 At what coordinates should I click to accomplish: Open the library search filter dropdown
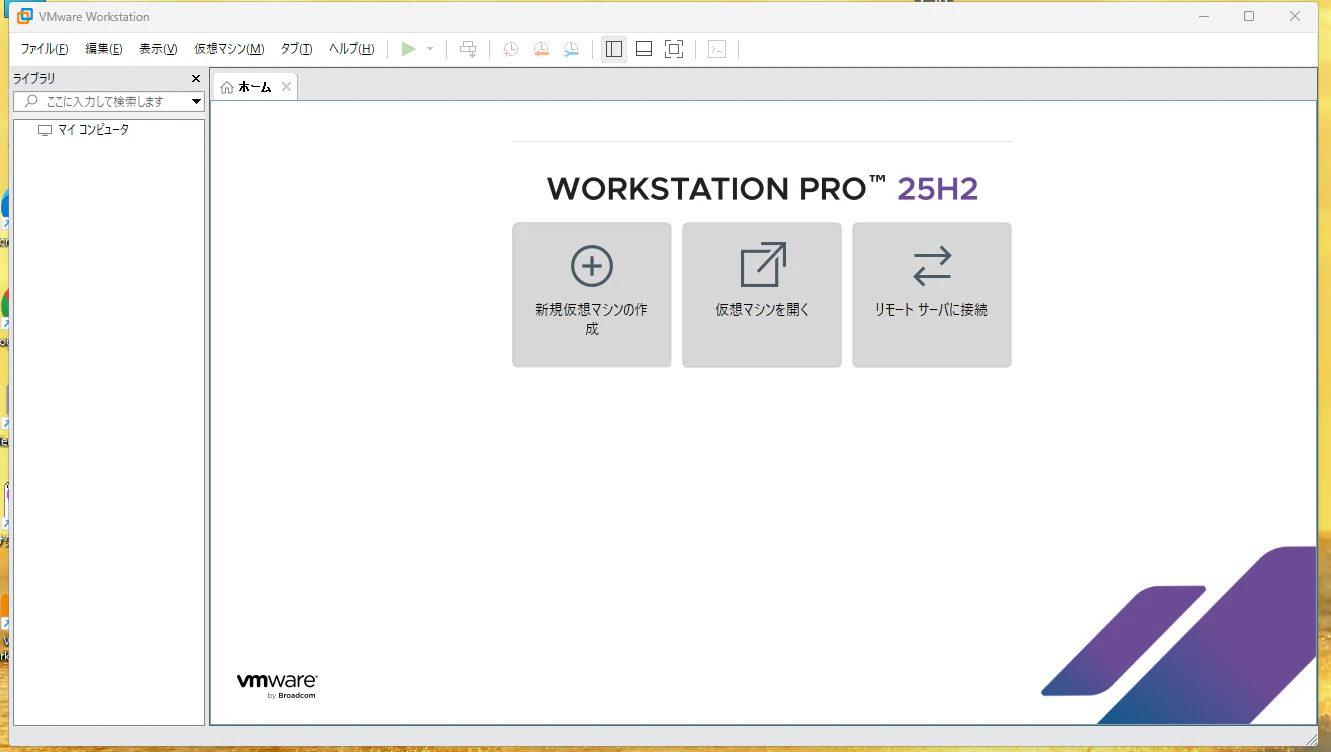pos(197,101)
